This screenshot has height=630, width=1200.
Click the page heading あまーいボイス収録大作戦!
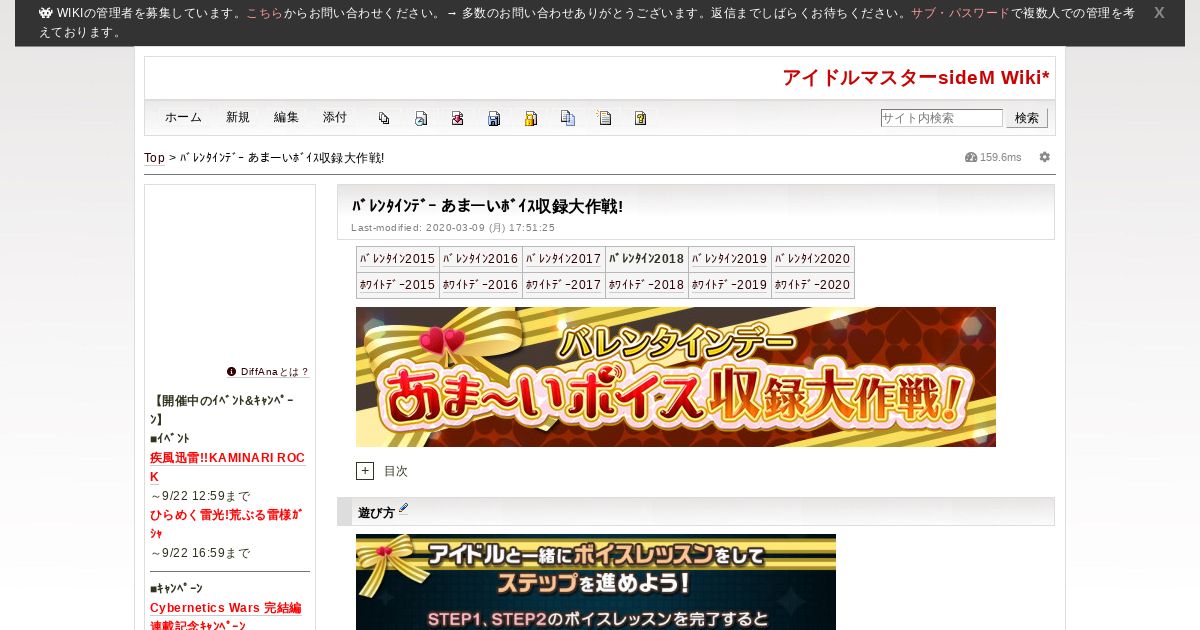(487, 206)
